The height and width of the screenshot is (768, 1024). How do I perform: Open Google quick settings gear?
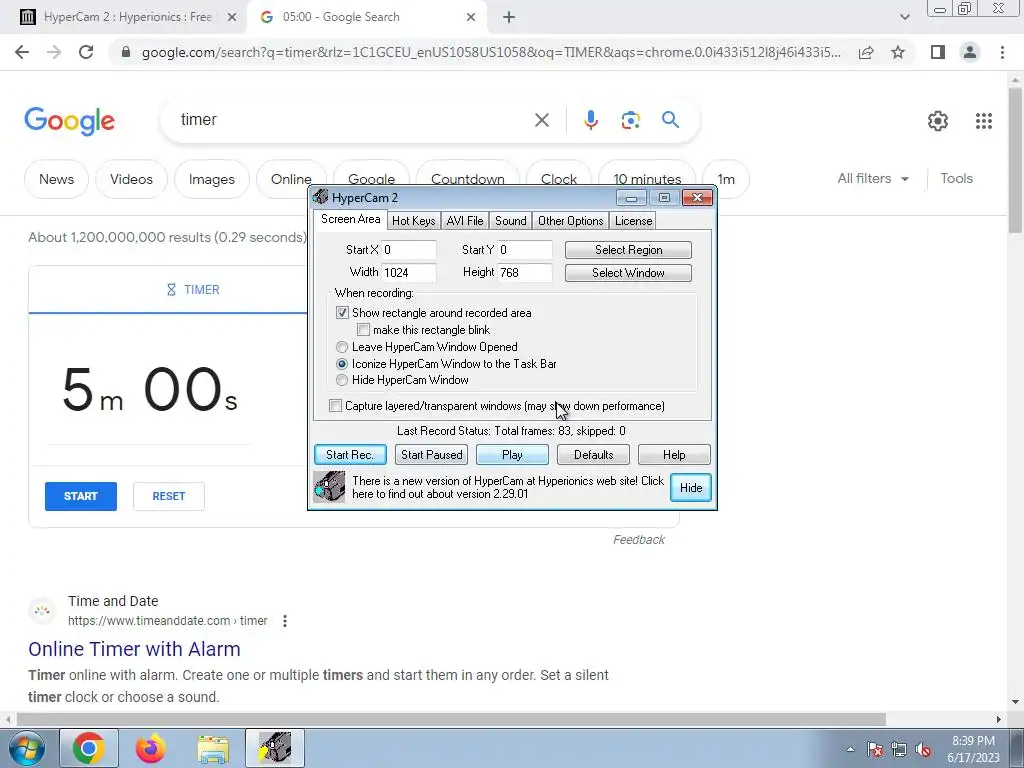click(938, 121)
